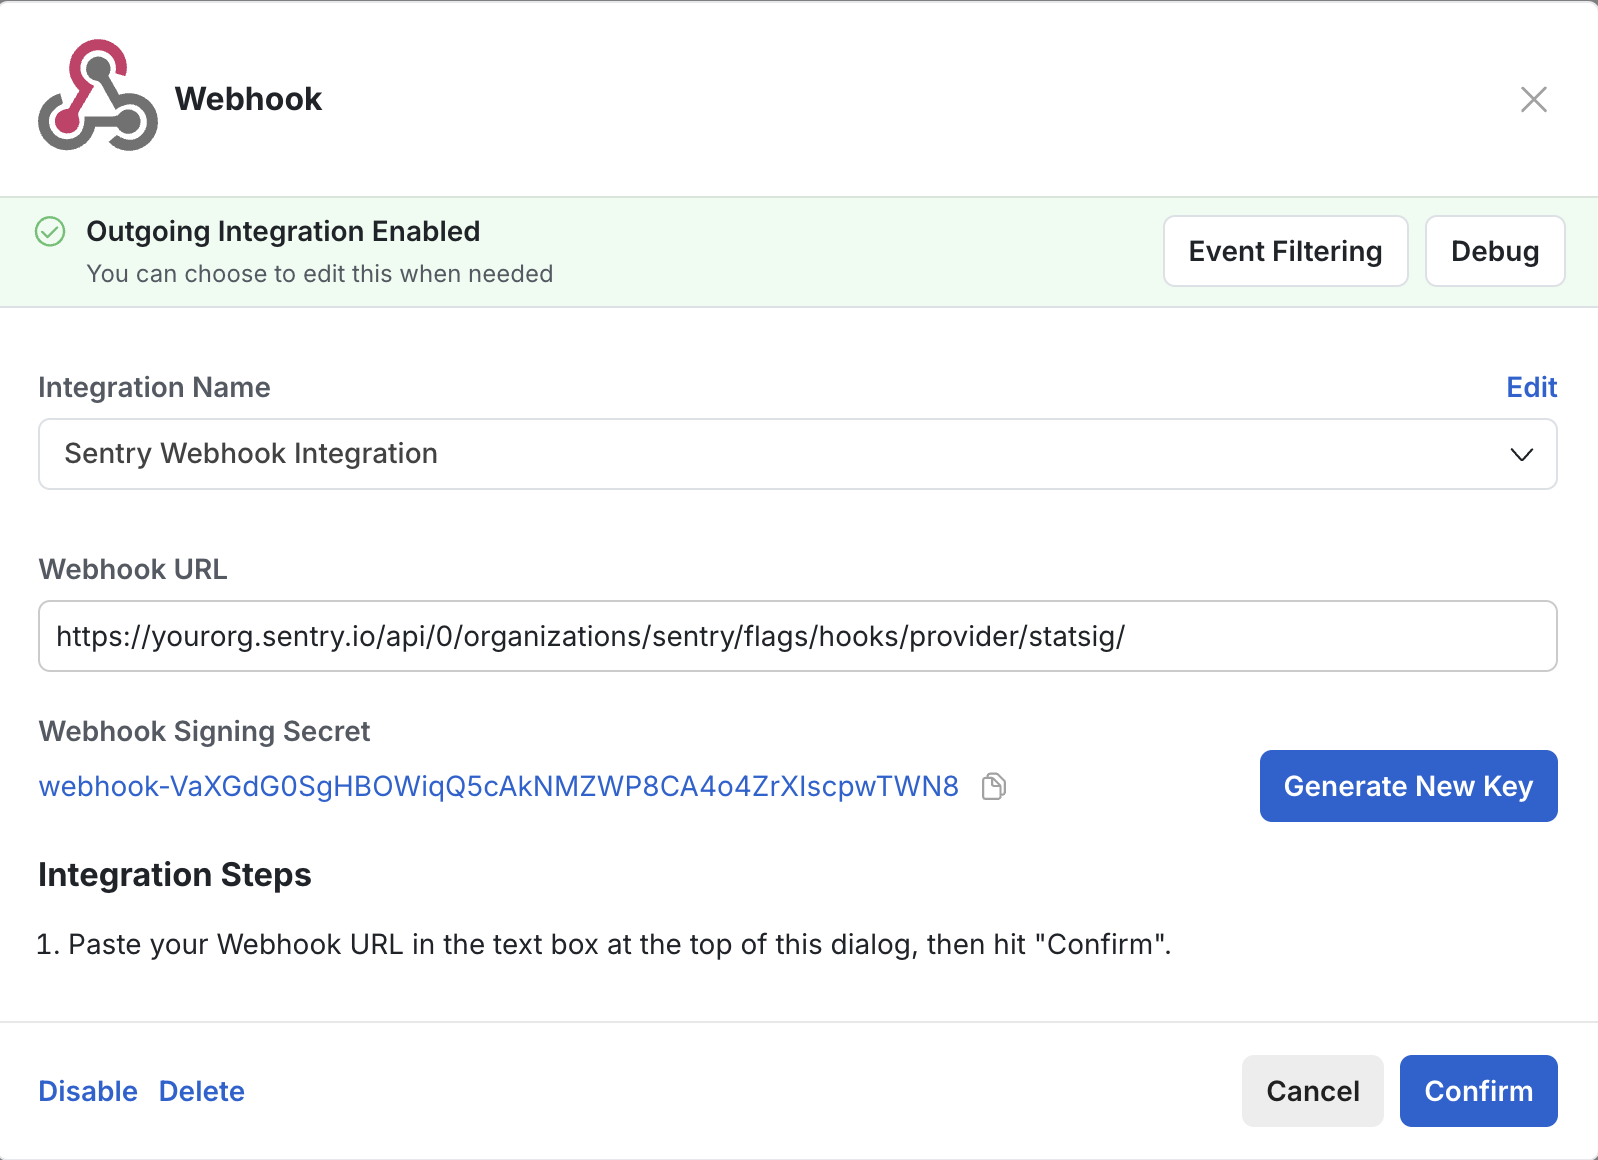Viewport: 1598px width, 1160px height.
Task: Delete this webhook integration
Action: 201,1091
